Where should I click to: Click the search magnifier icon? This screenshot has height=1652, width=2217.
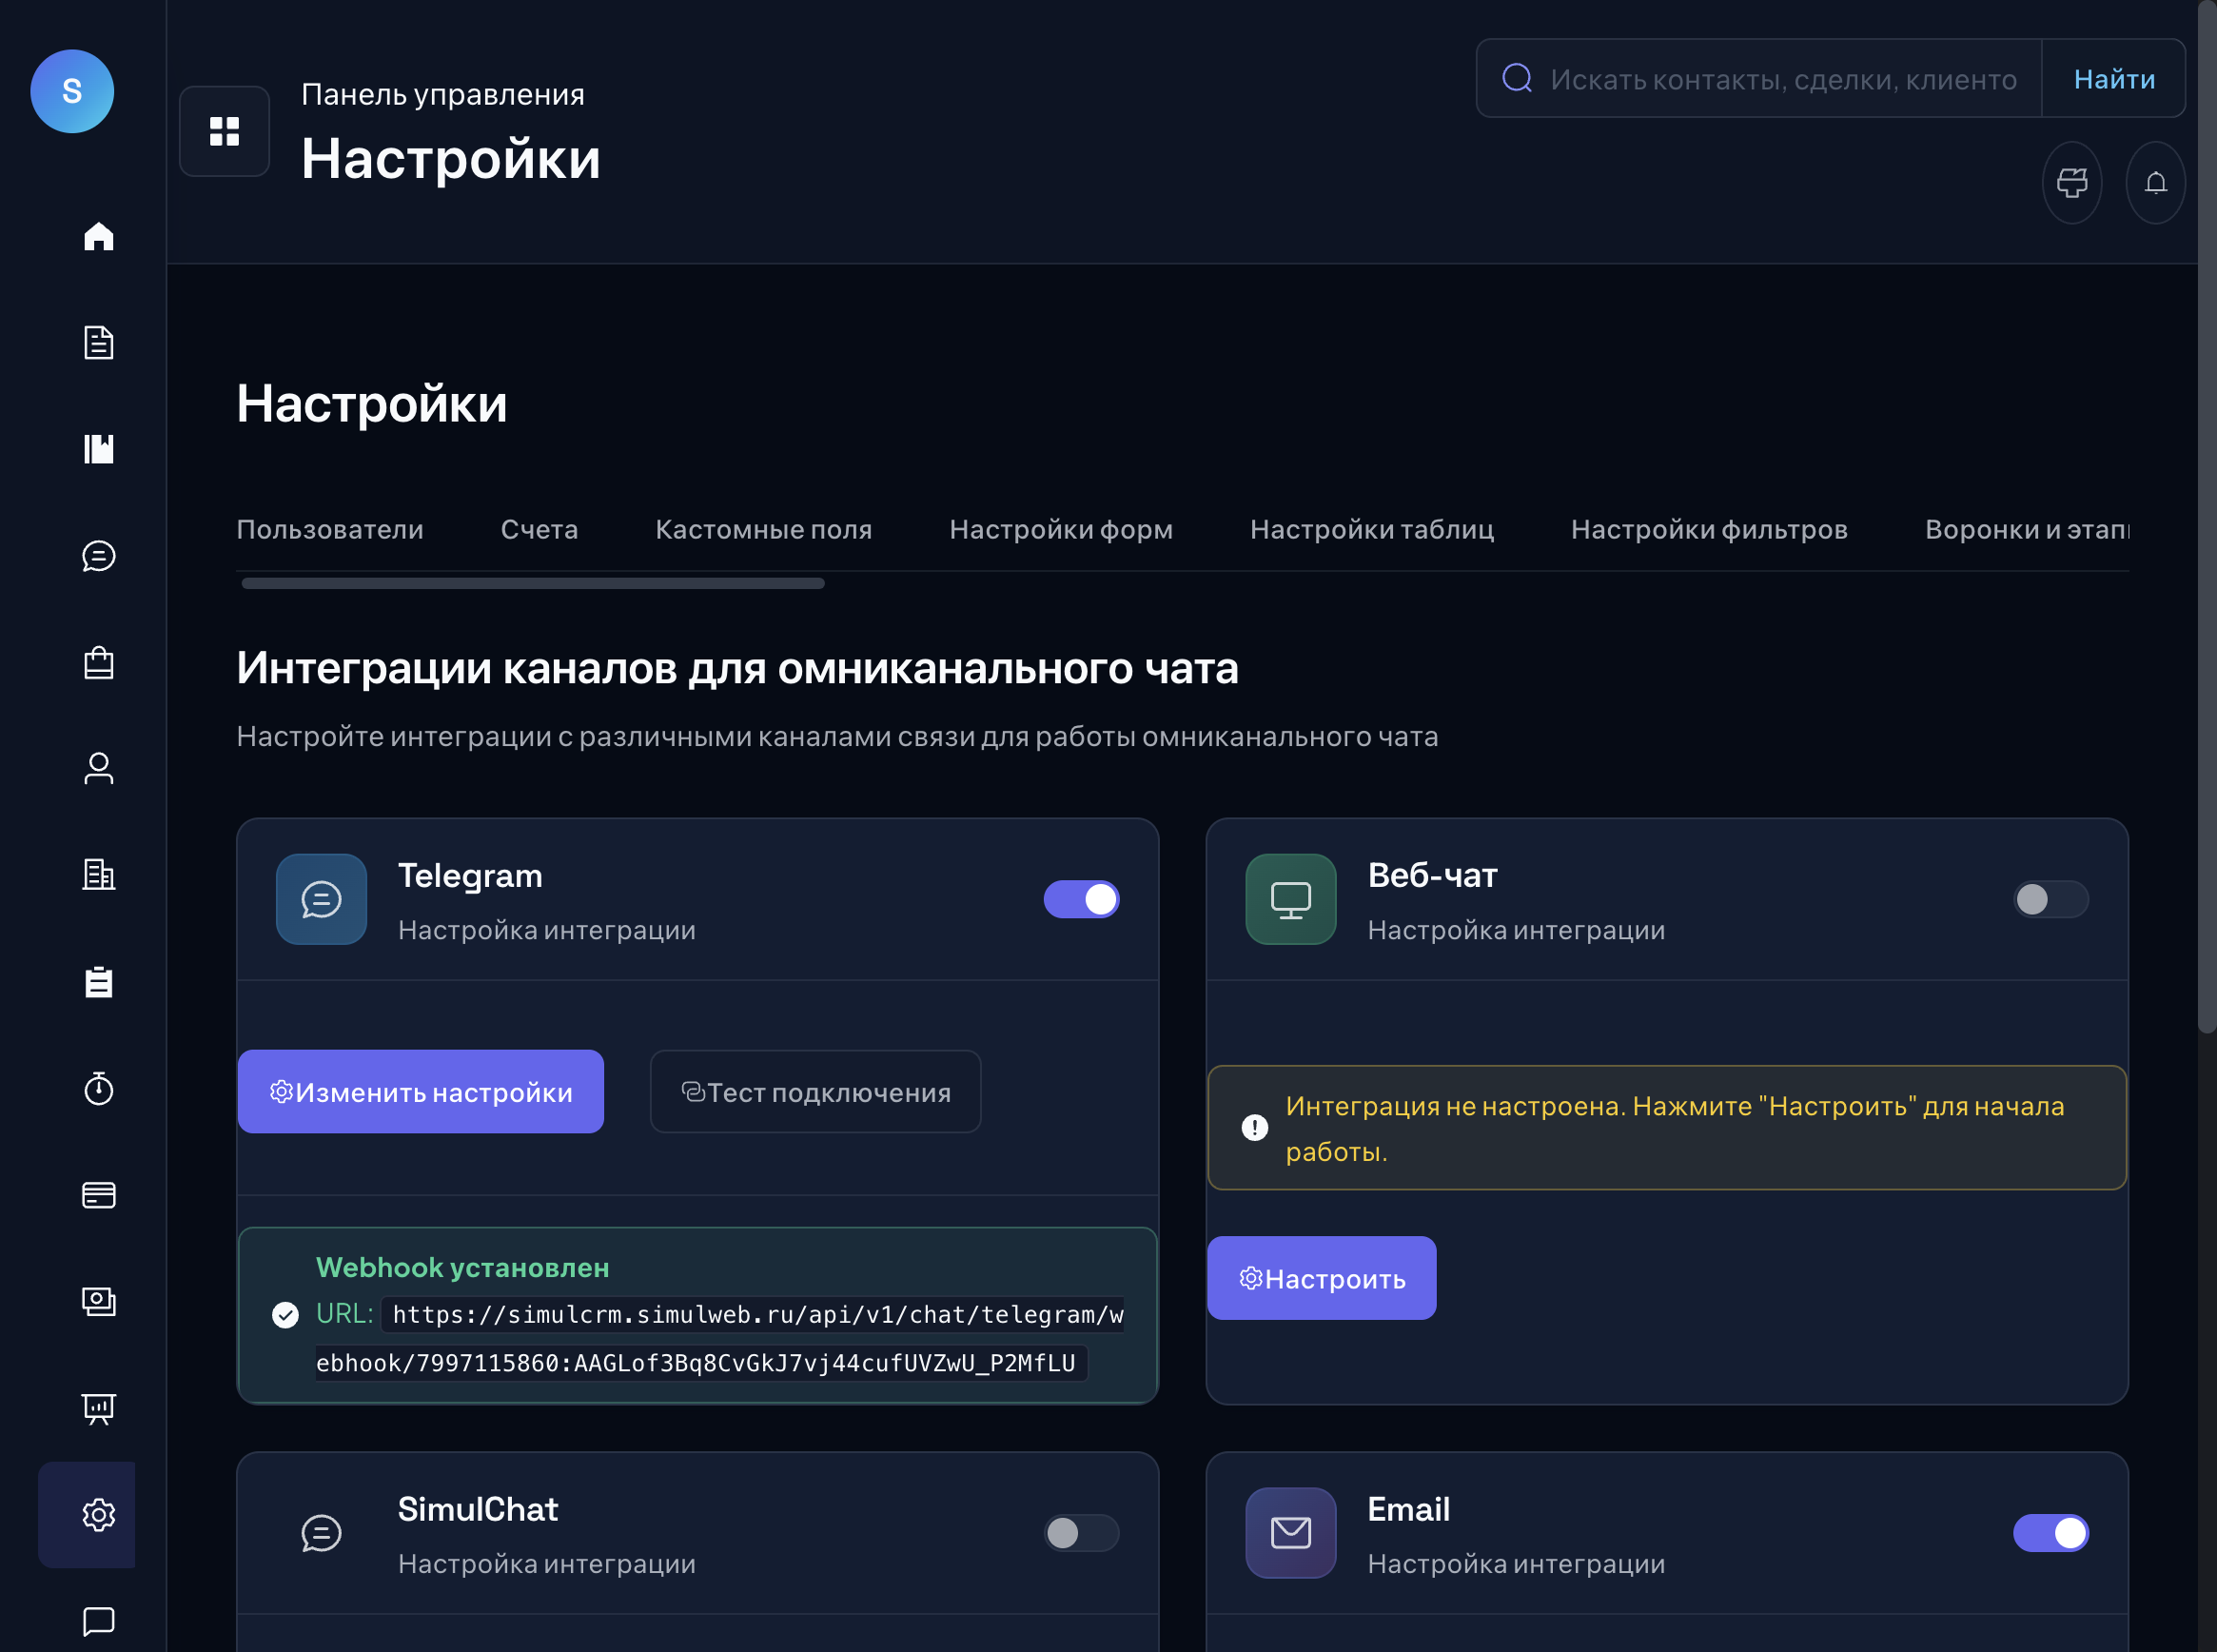pyautogui.click(x=1517, y=78)
